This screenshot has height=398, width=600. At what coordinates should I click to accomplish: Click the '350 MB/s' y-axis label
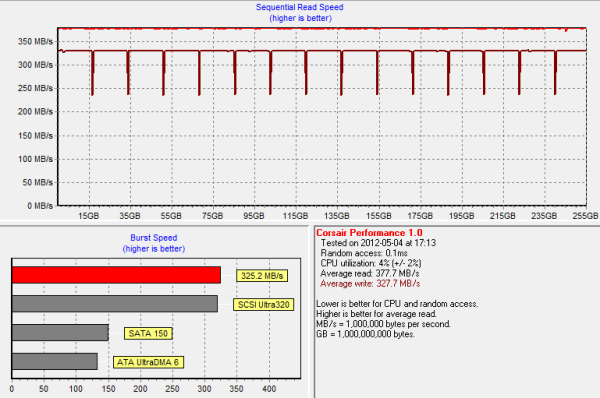[x=35, y=41]
